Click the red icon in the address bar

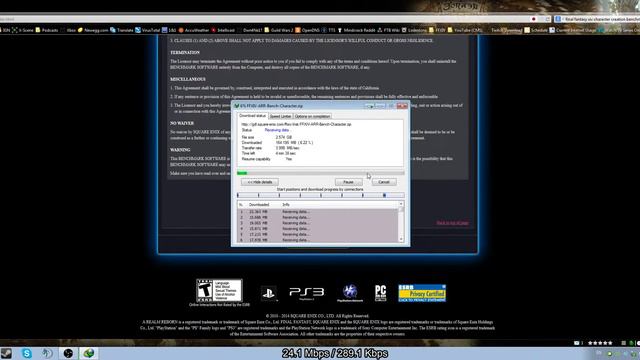tap(533, 19)
